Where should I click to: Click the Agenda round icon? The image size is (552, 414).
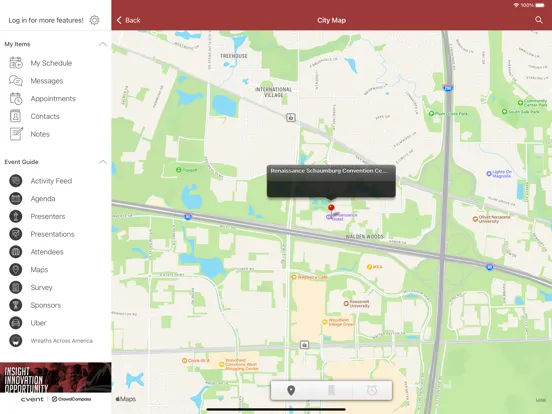click(15, 199)
